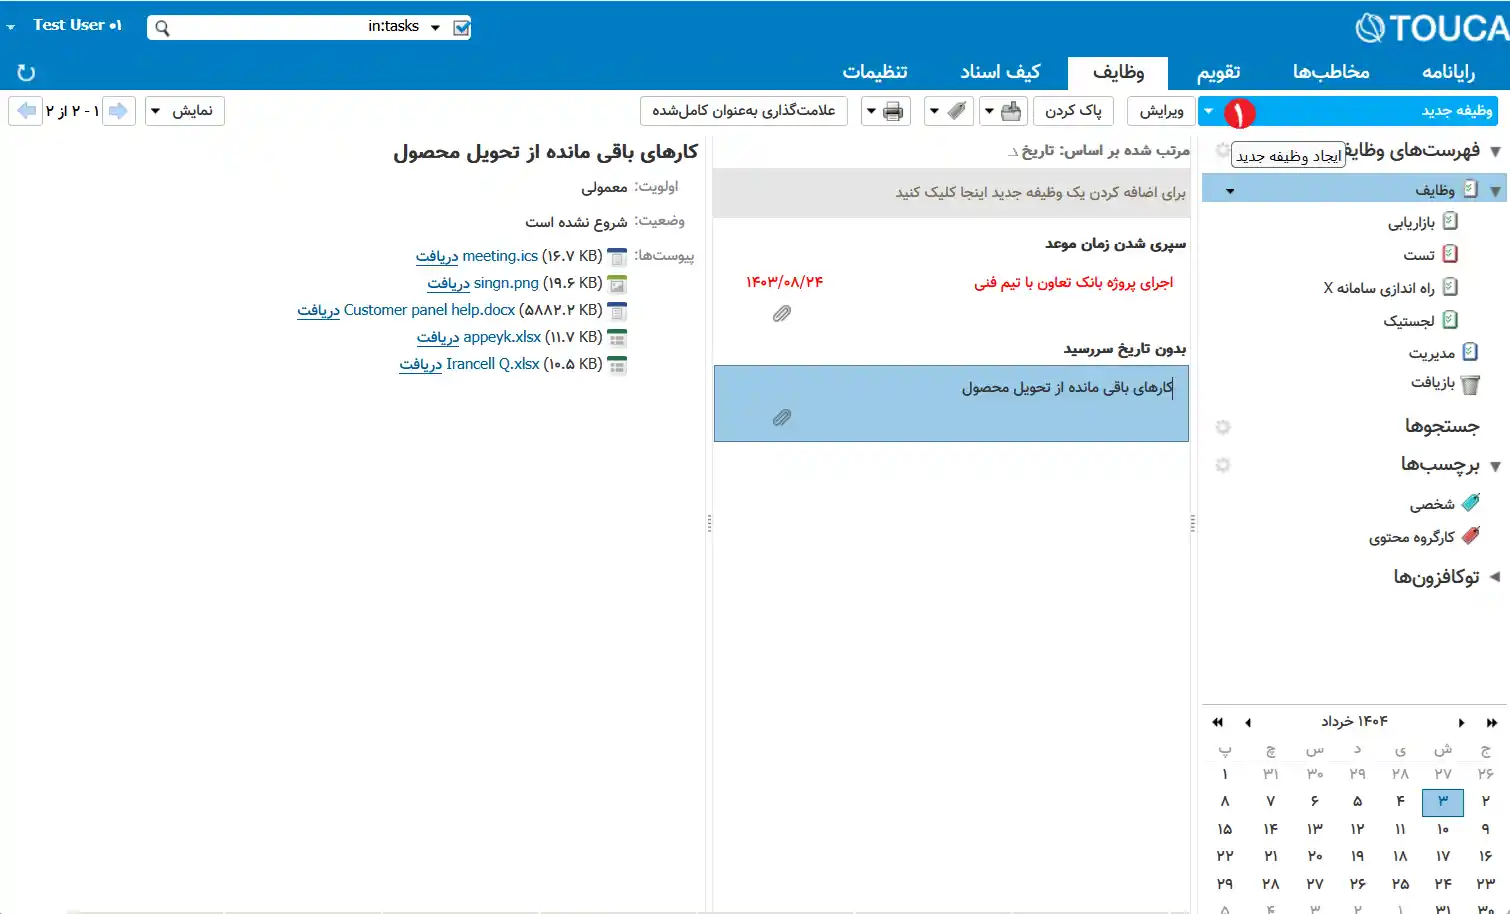1510x914 pixels.
Task: Click the refresh icon under Test User
Action: 26,72
